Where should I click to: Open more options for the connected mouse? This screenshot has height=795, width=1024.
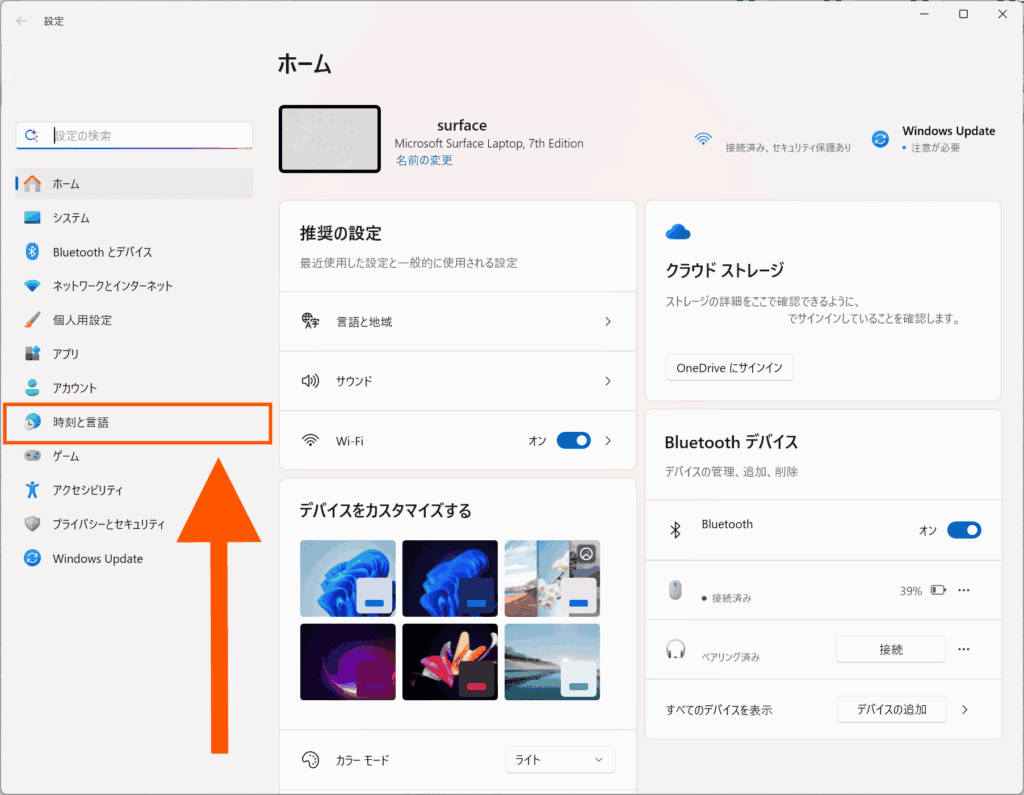pyautogui.click(x=964, y=590)
